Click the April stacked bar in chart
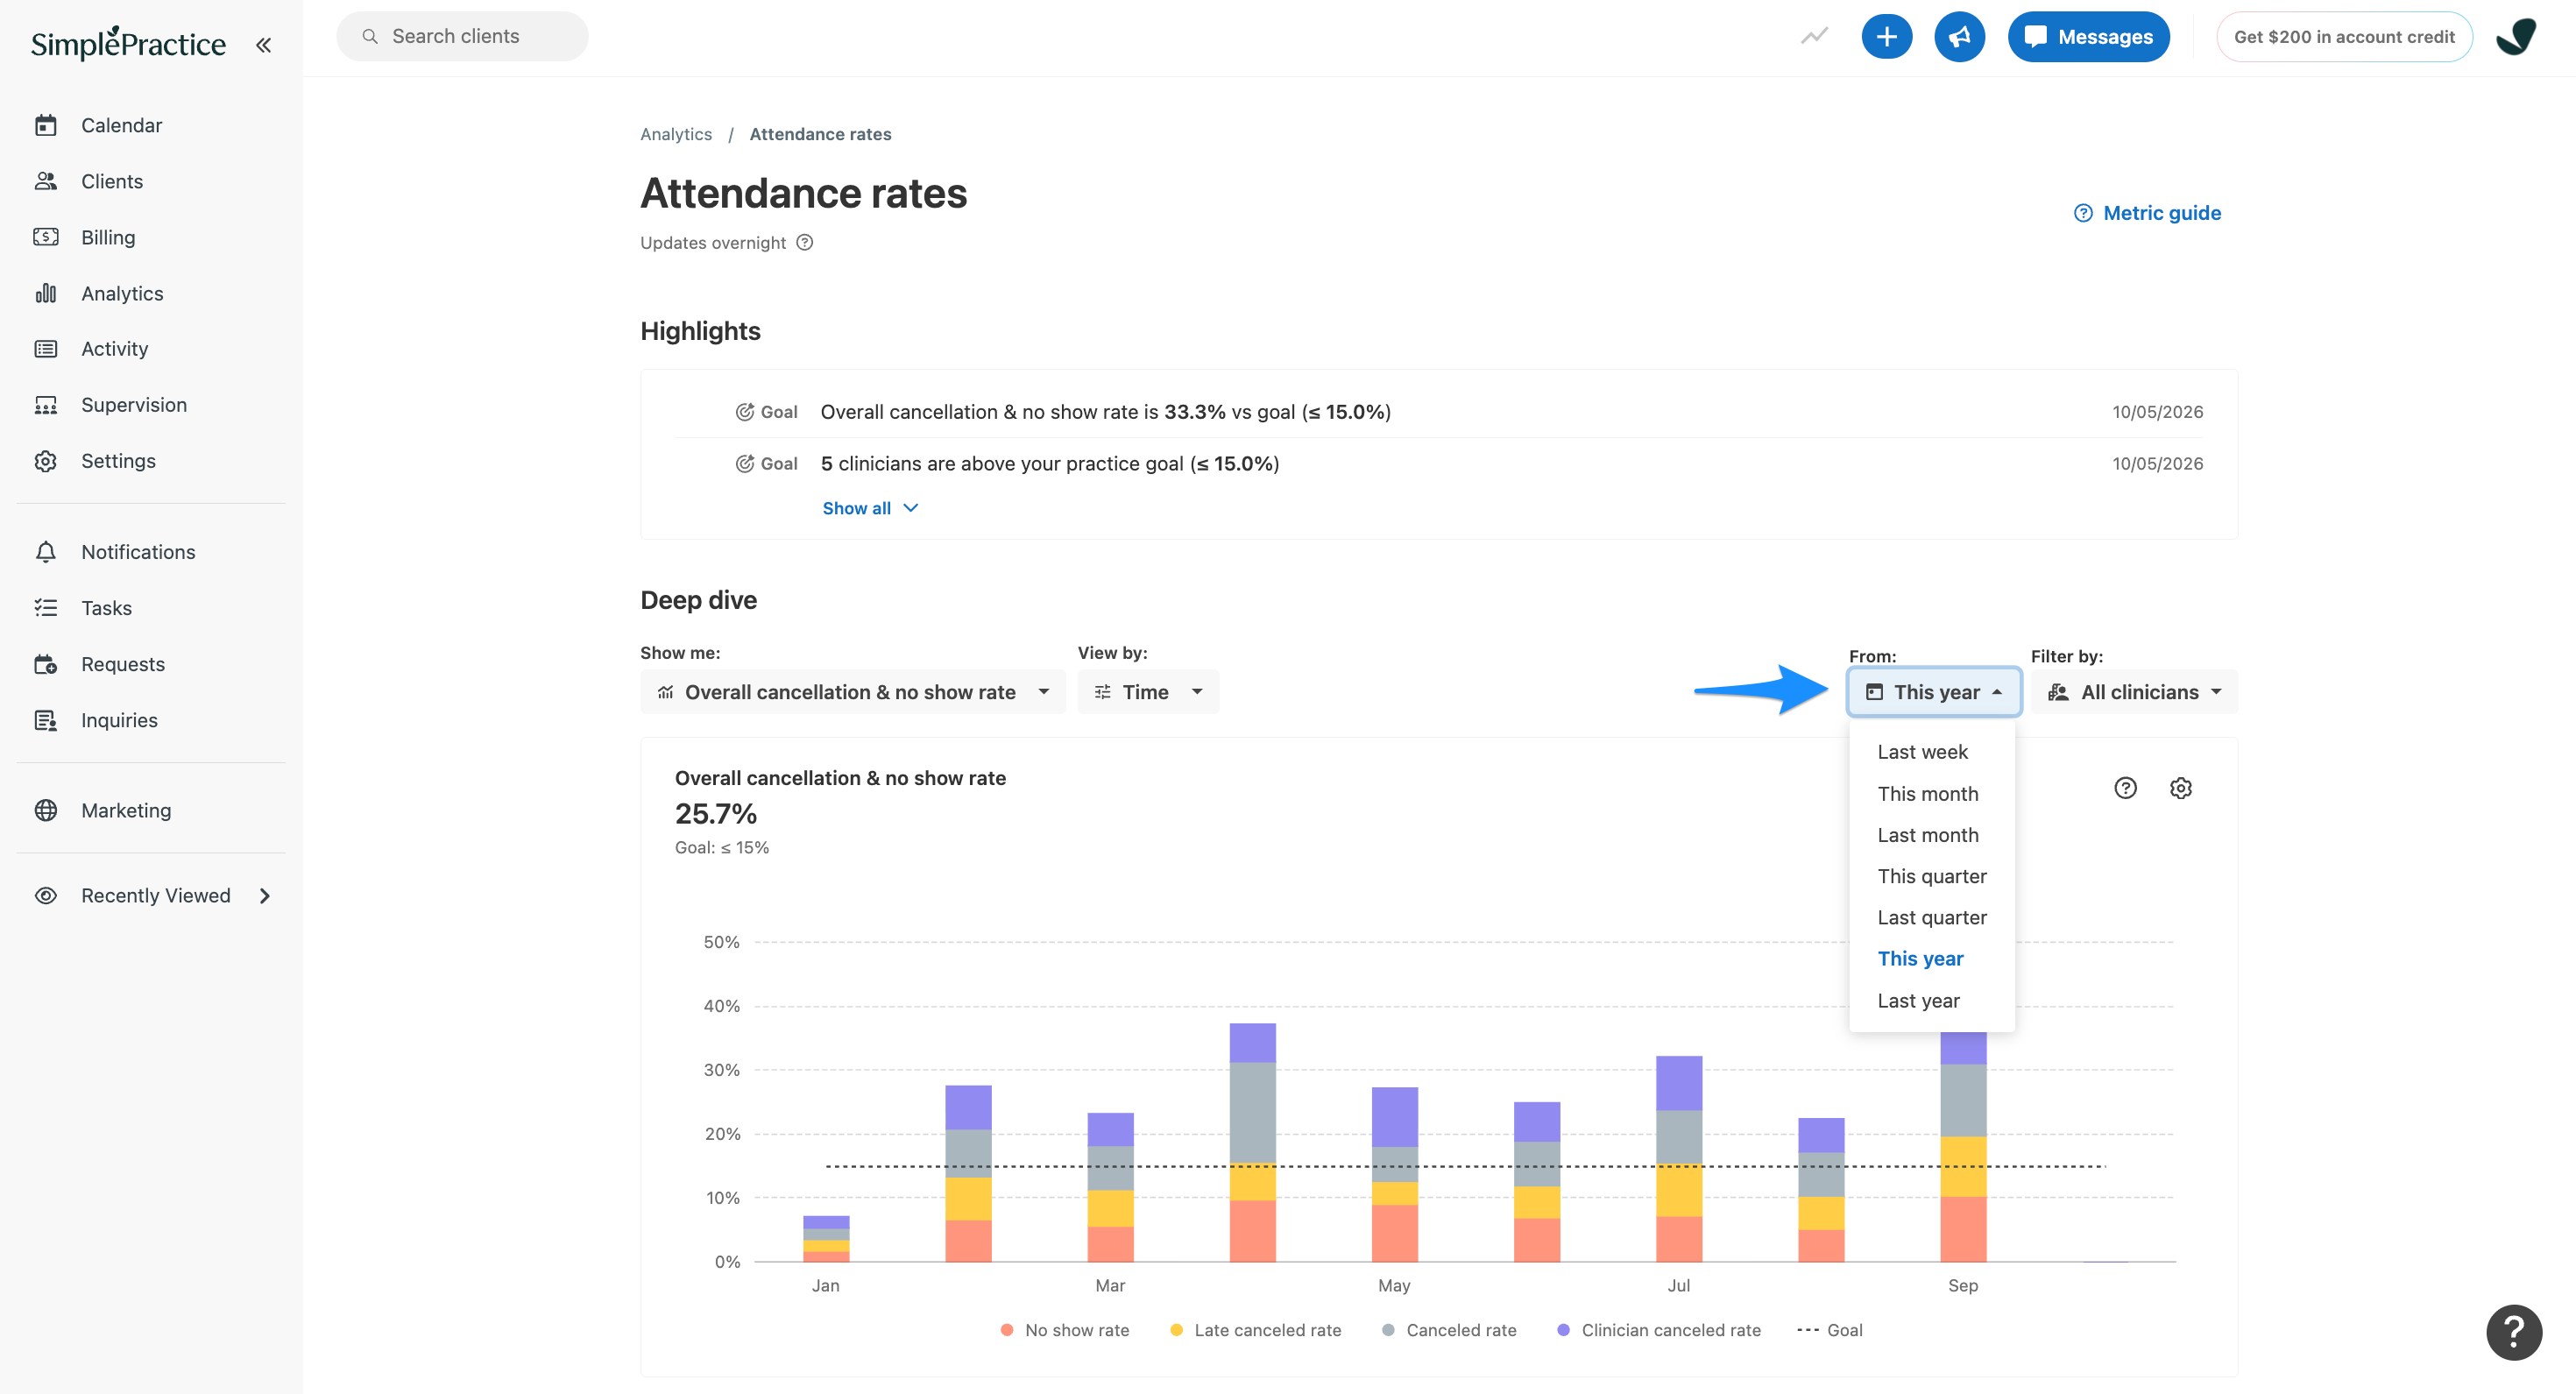Screen dimensions: 2576x1394 click(1252, 1142)
